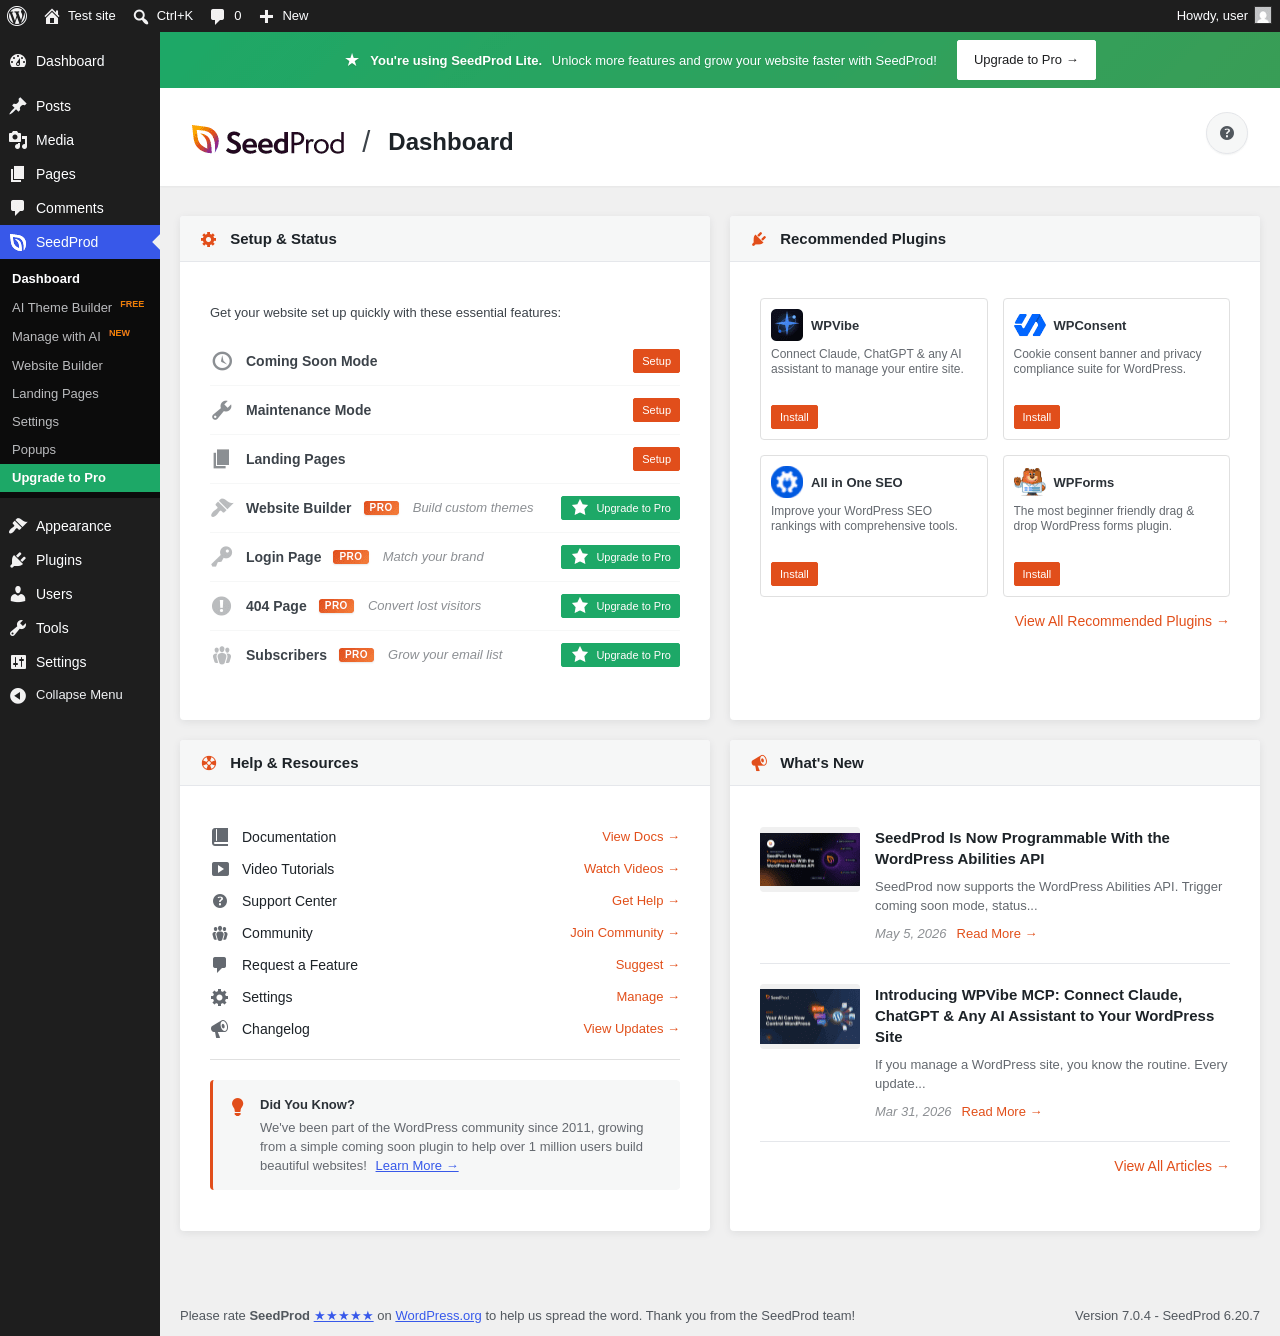The image size is (1280, 1336).
Task: Click the Collapse Menu arrow icon
Action: coord(18,696)
